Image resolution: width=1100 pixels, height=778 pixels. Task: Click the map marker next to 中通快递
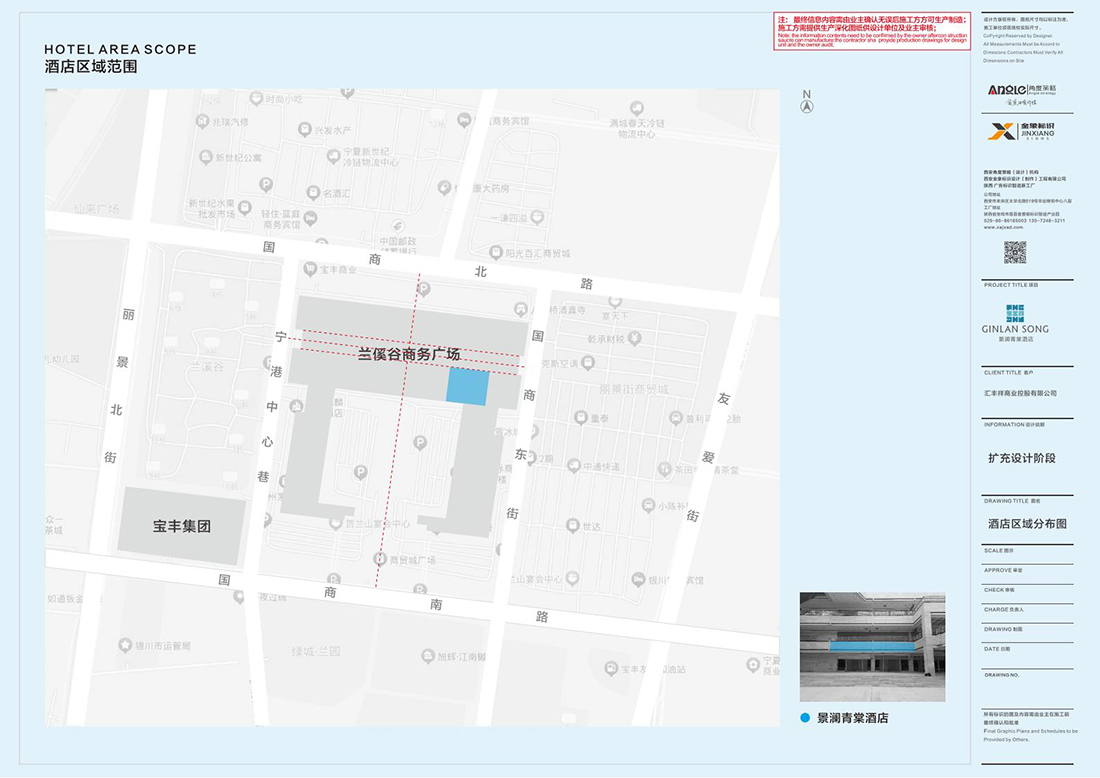pos(572,466)
